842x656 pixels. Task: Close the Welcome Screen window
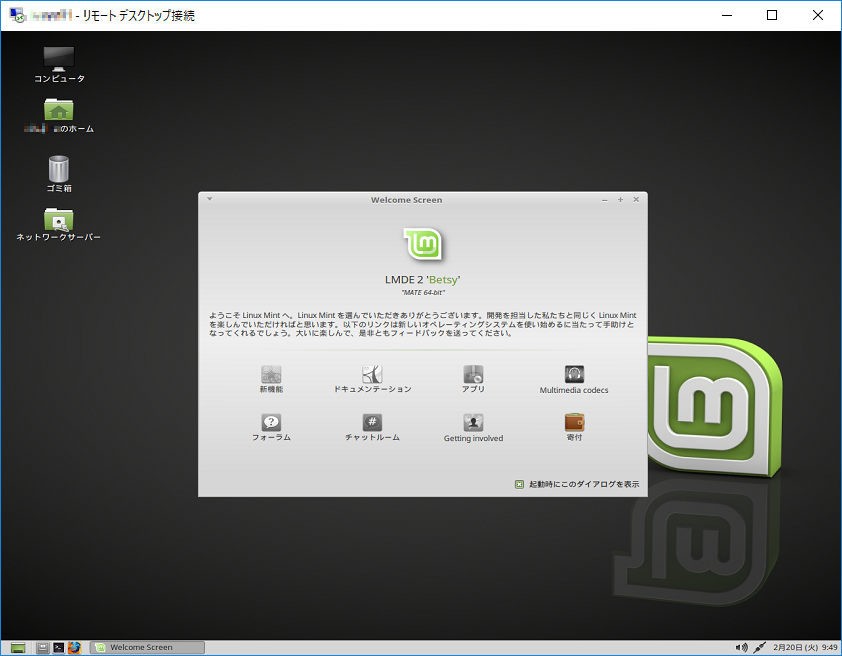click(x=636, y=200)
